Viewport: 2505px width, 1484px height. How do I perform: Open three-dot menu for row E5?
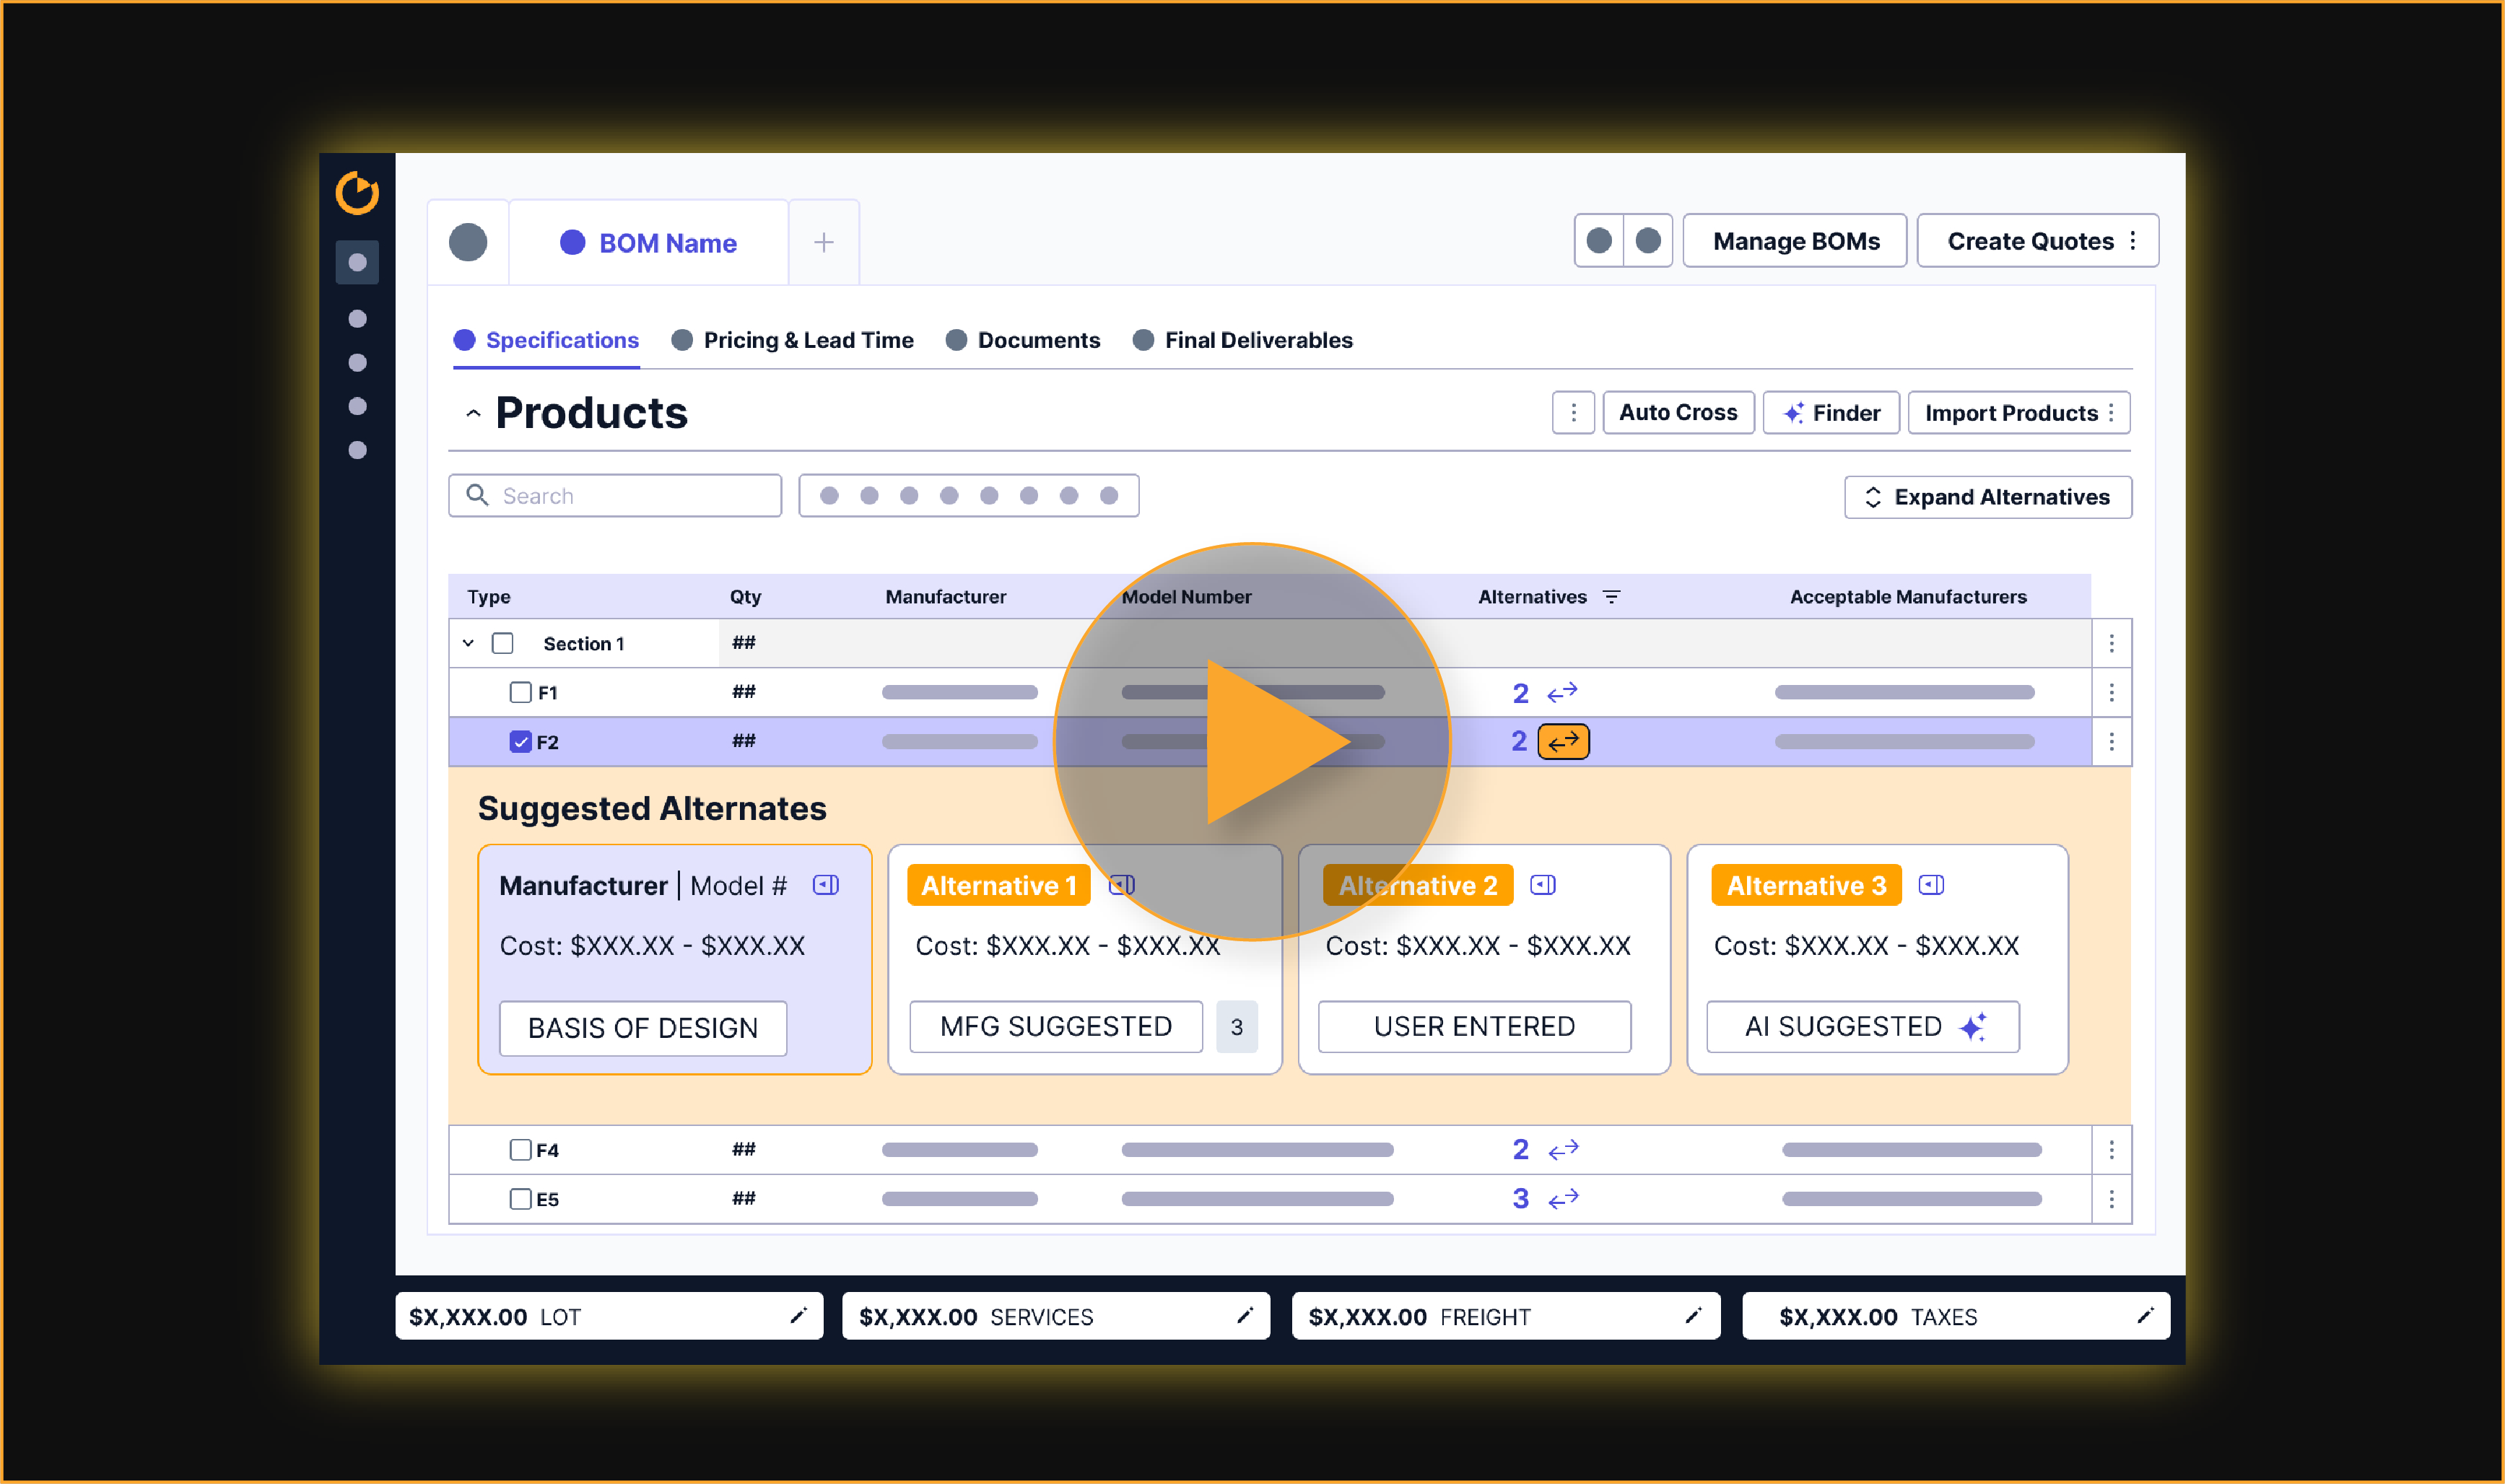coord(2111,1199)
